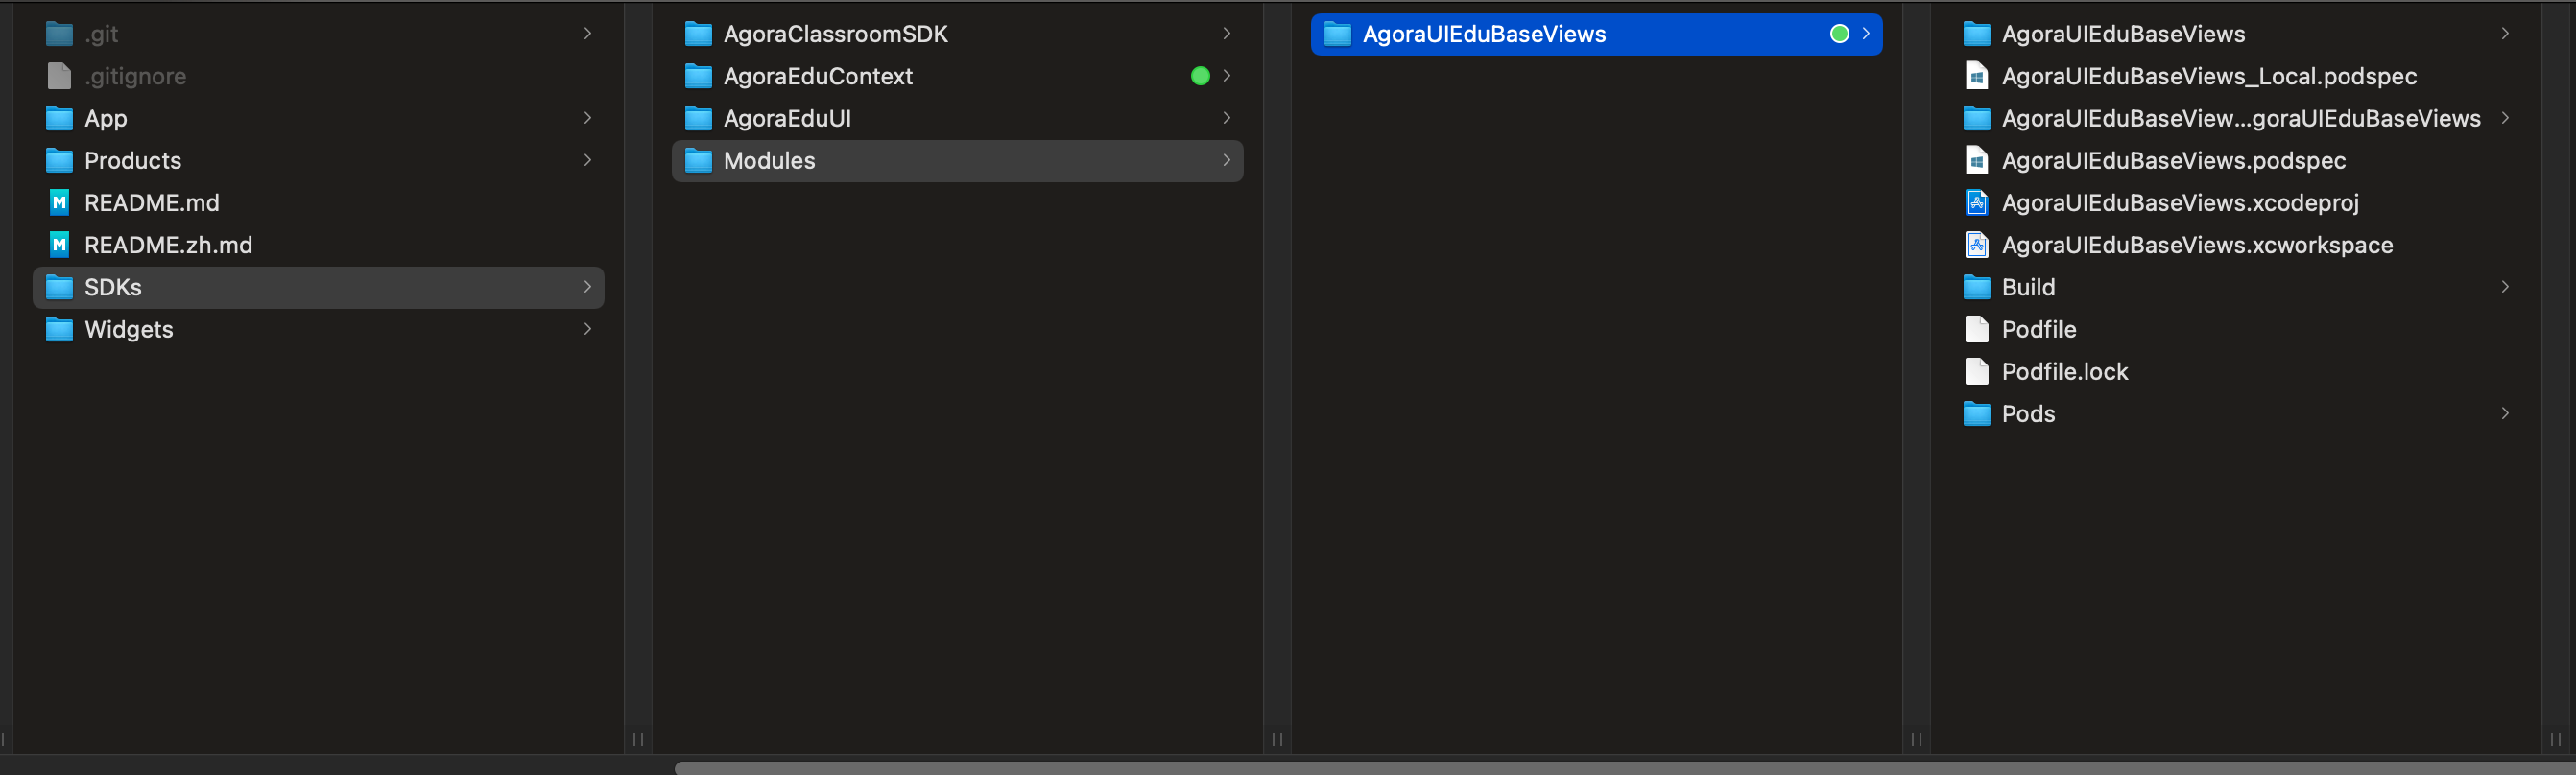The height and width of the screenshot is (775, 2576).
Task: Click the column resize handle below first column
Action: tap(638, 739)
